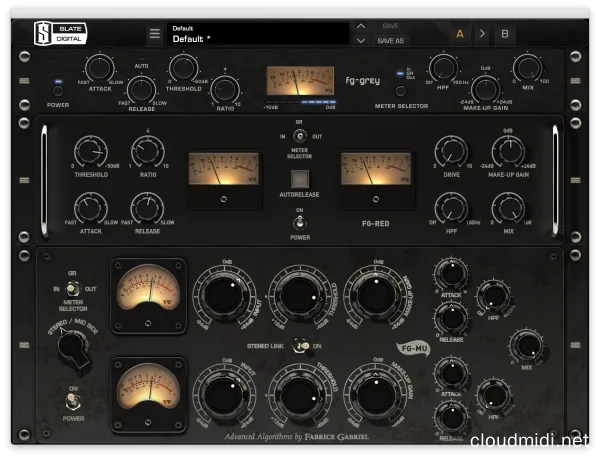Click the upper FG-MU make-up gain knob

coord(377,295)
